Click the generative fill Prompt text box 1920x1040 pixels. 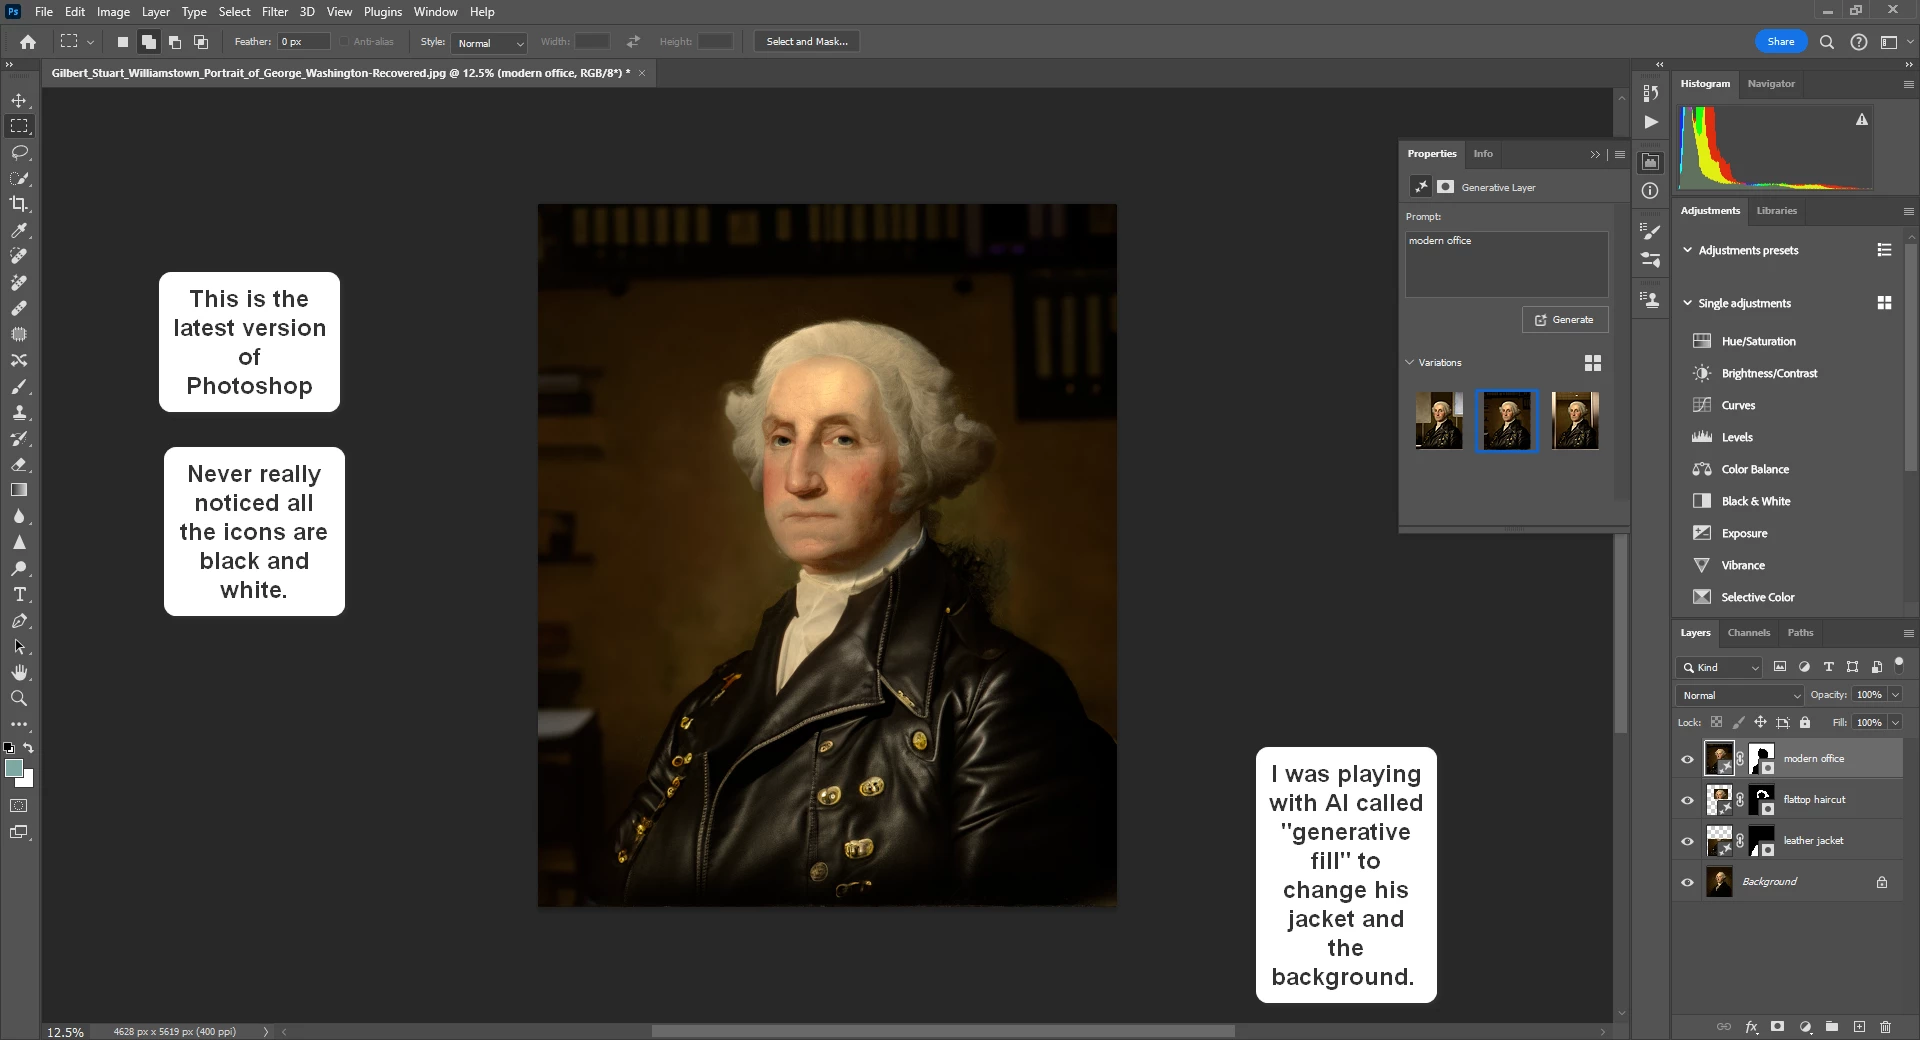tap(1507, 265)
